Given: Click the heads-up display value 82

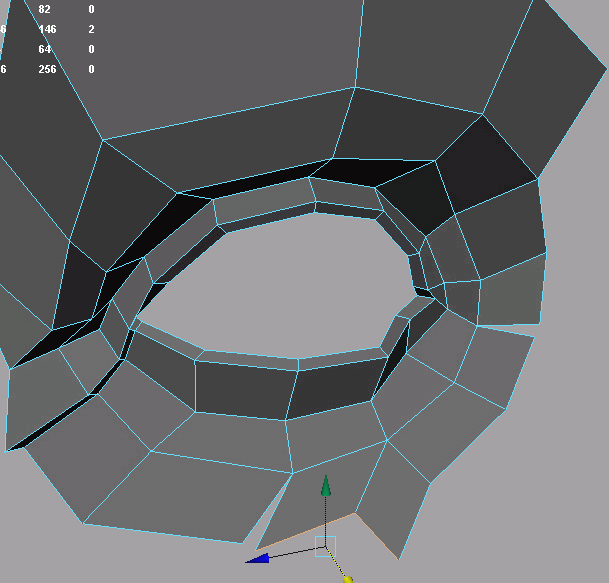Looking at the screenshot, I should coord(45,9).
